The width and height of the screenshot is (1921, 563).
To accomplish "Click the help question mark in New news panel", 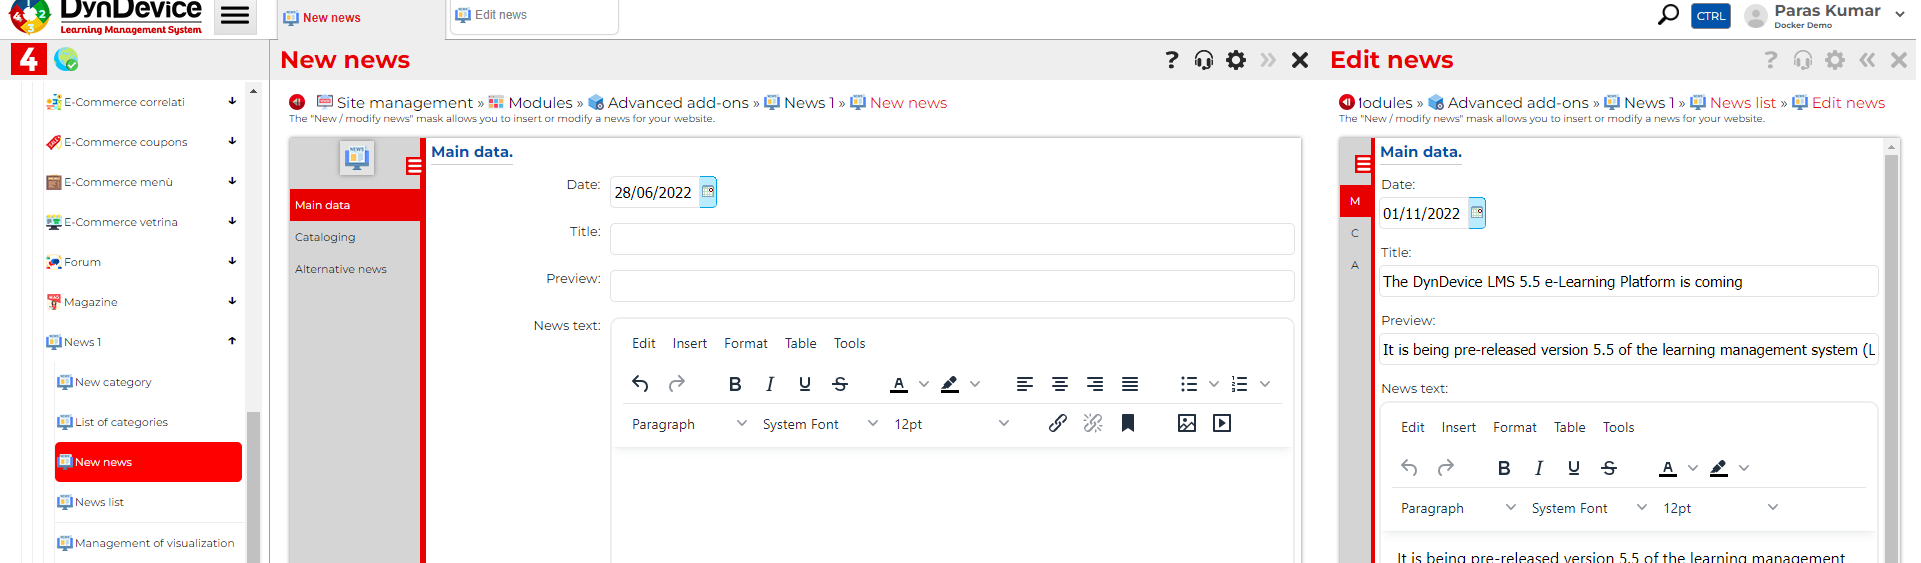I will tap(1171, 60).
